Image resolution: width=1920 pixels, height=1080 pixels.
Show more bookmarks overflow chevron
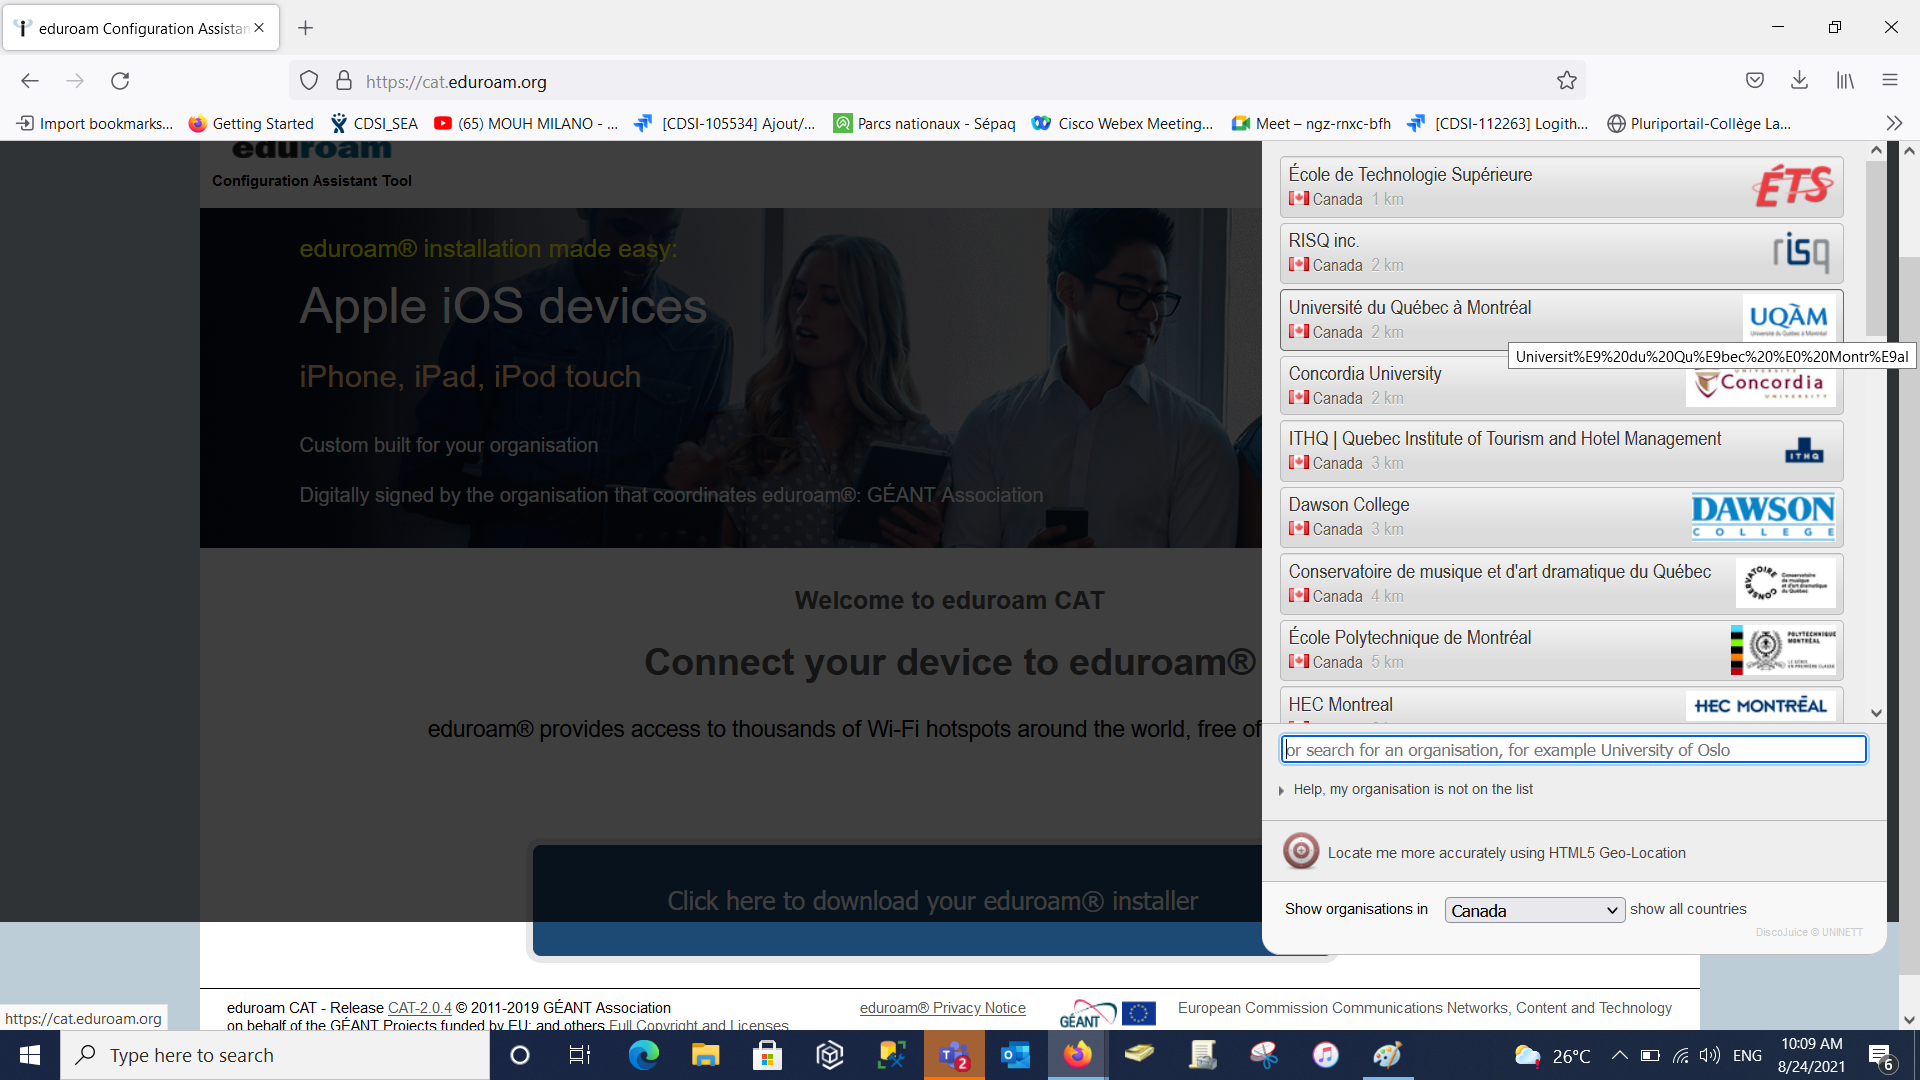click(1894, 123)
